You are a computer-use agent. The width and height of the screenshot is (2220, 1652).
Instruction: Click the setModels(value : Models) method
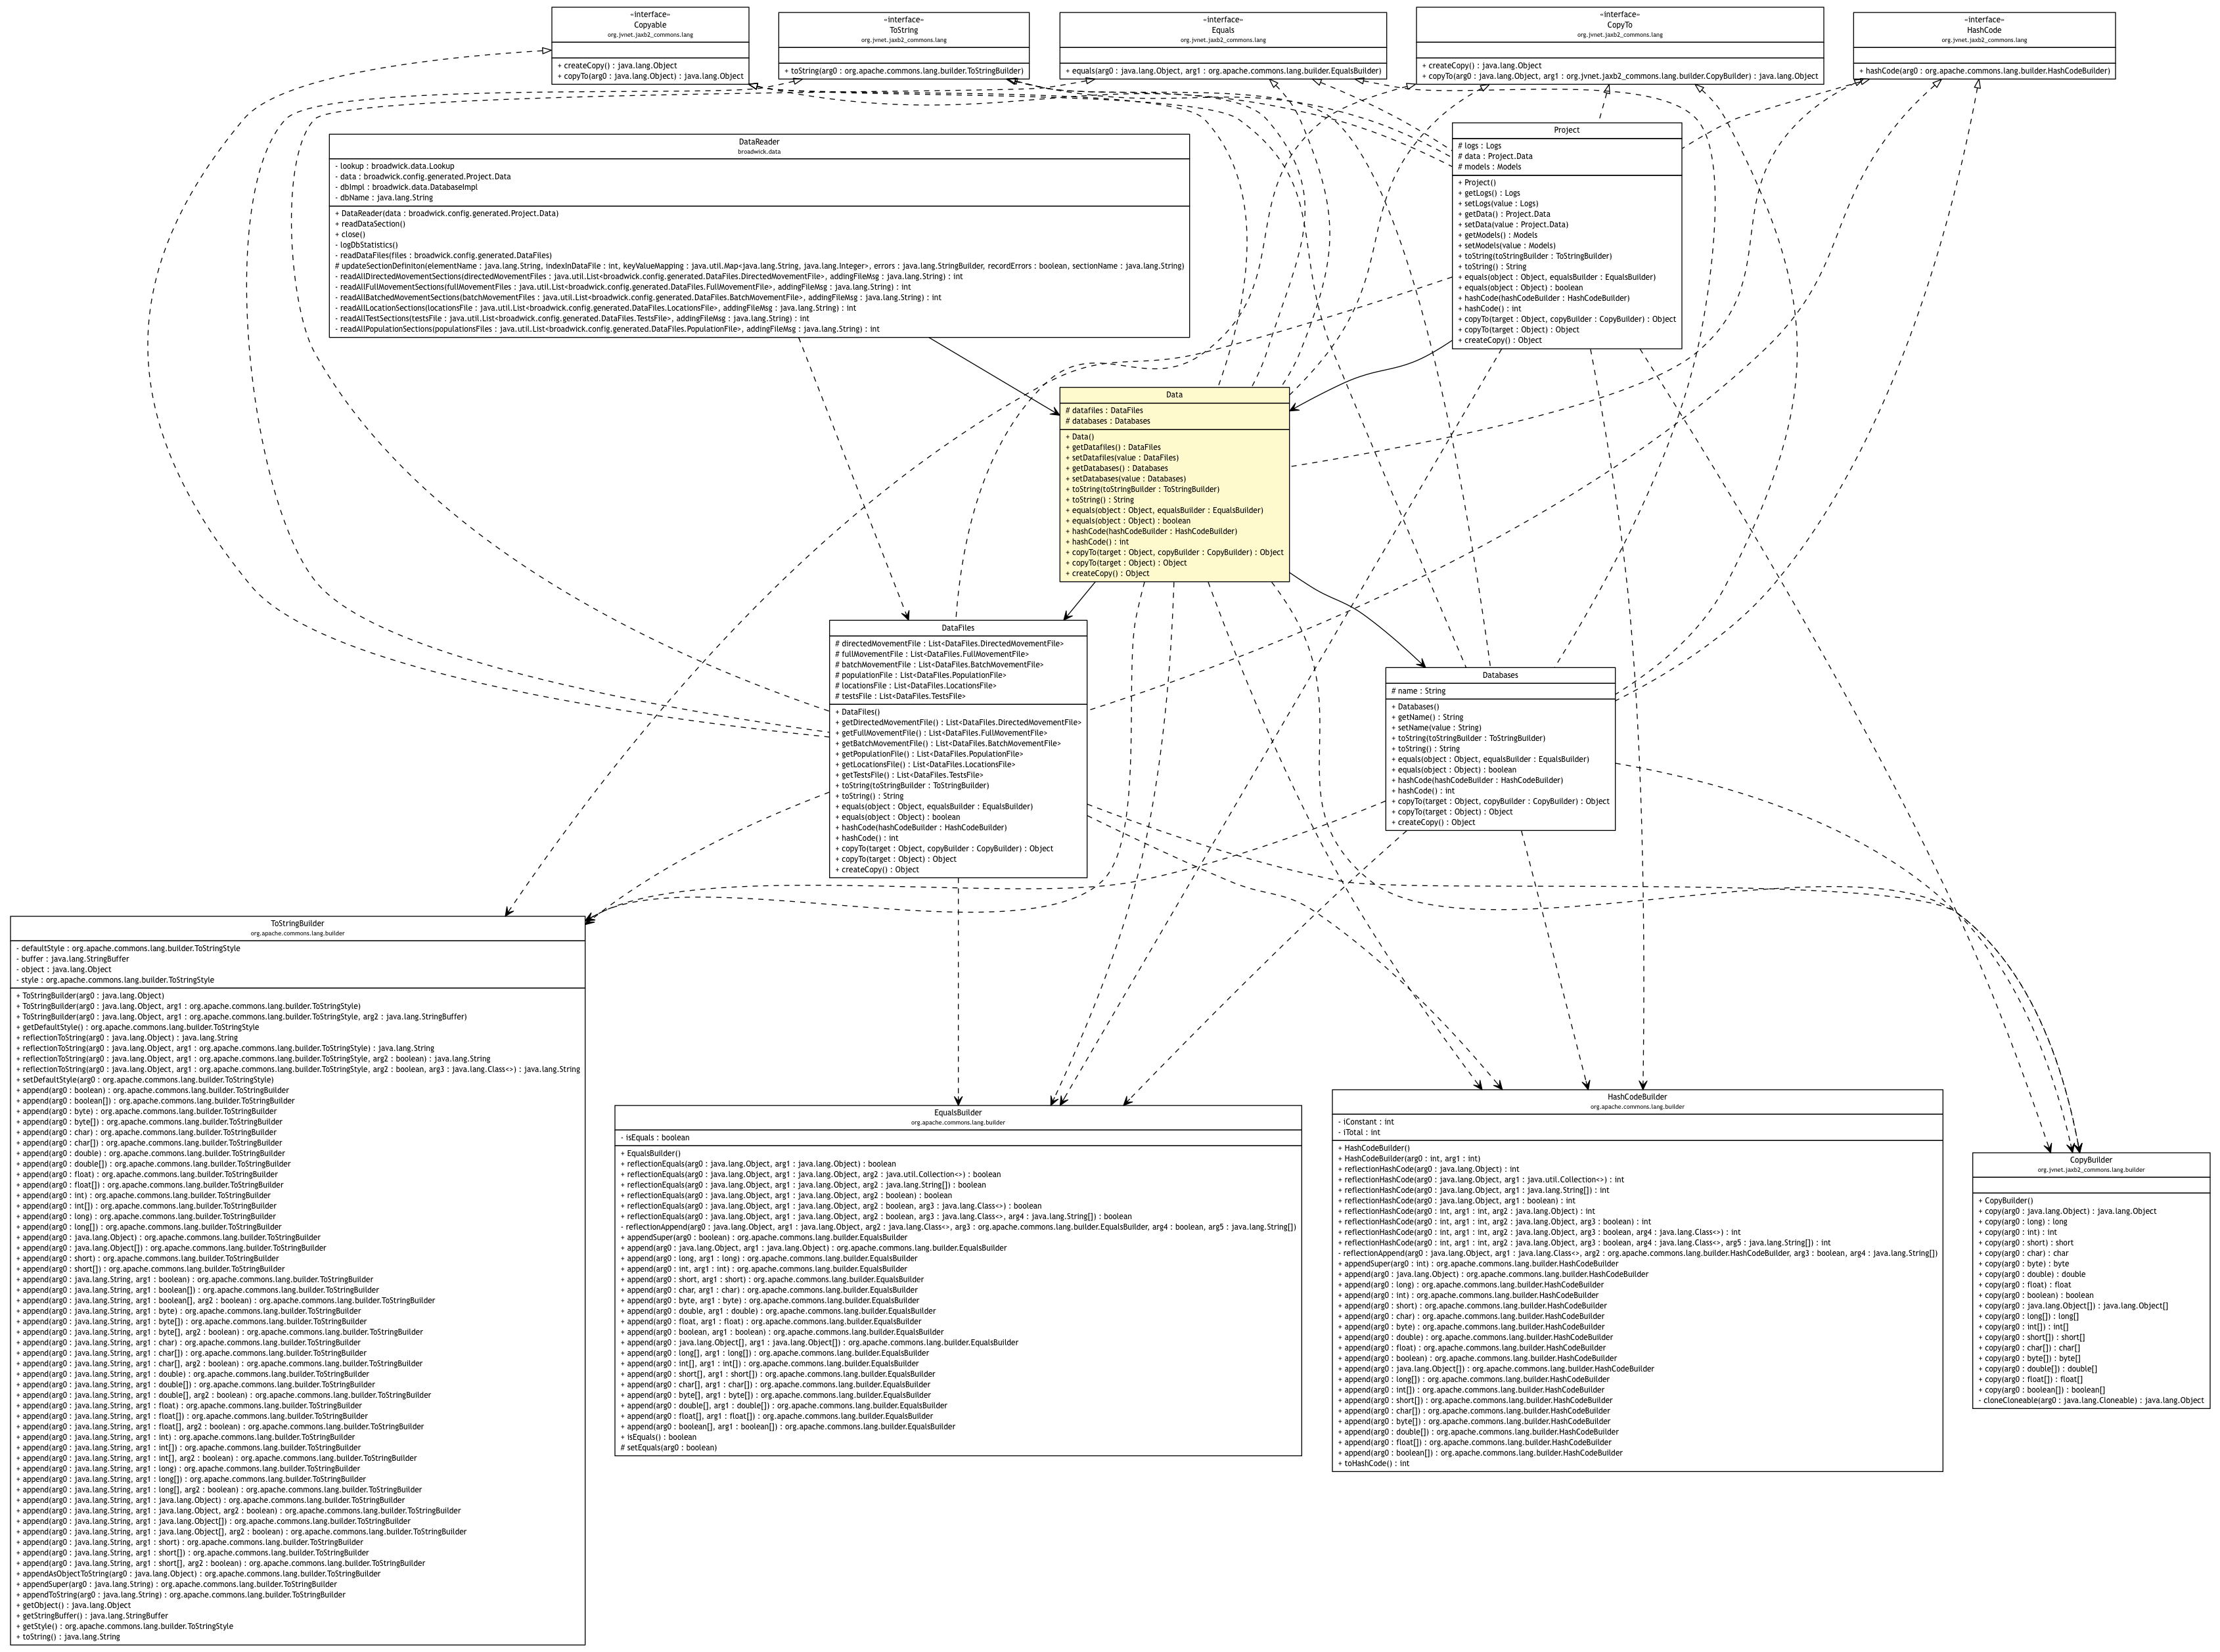pos(1506,245)
